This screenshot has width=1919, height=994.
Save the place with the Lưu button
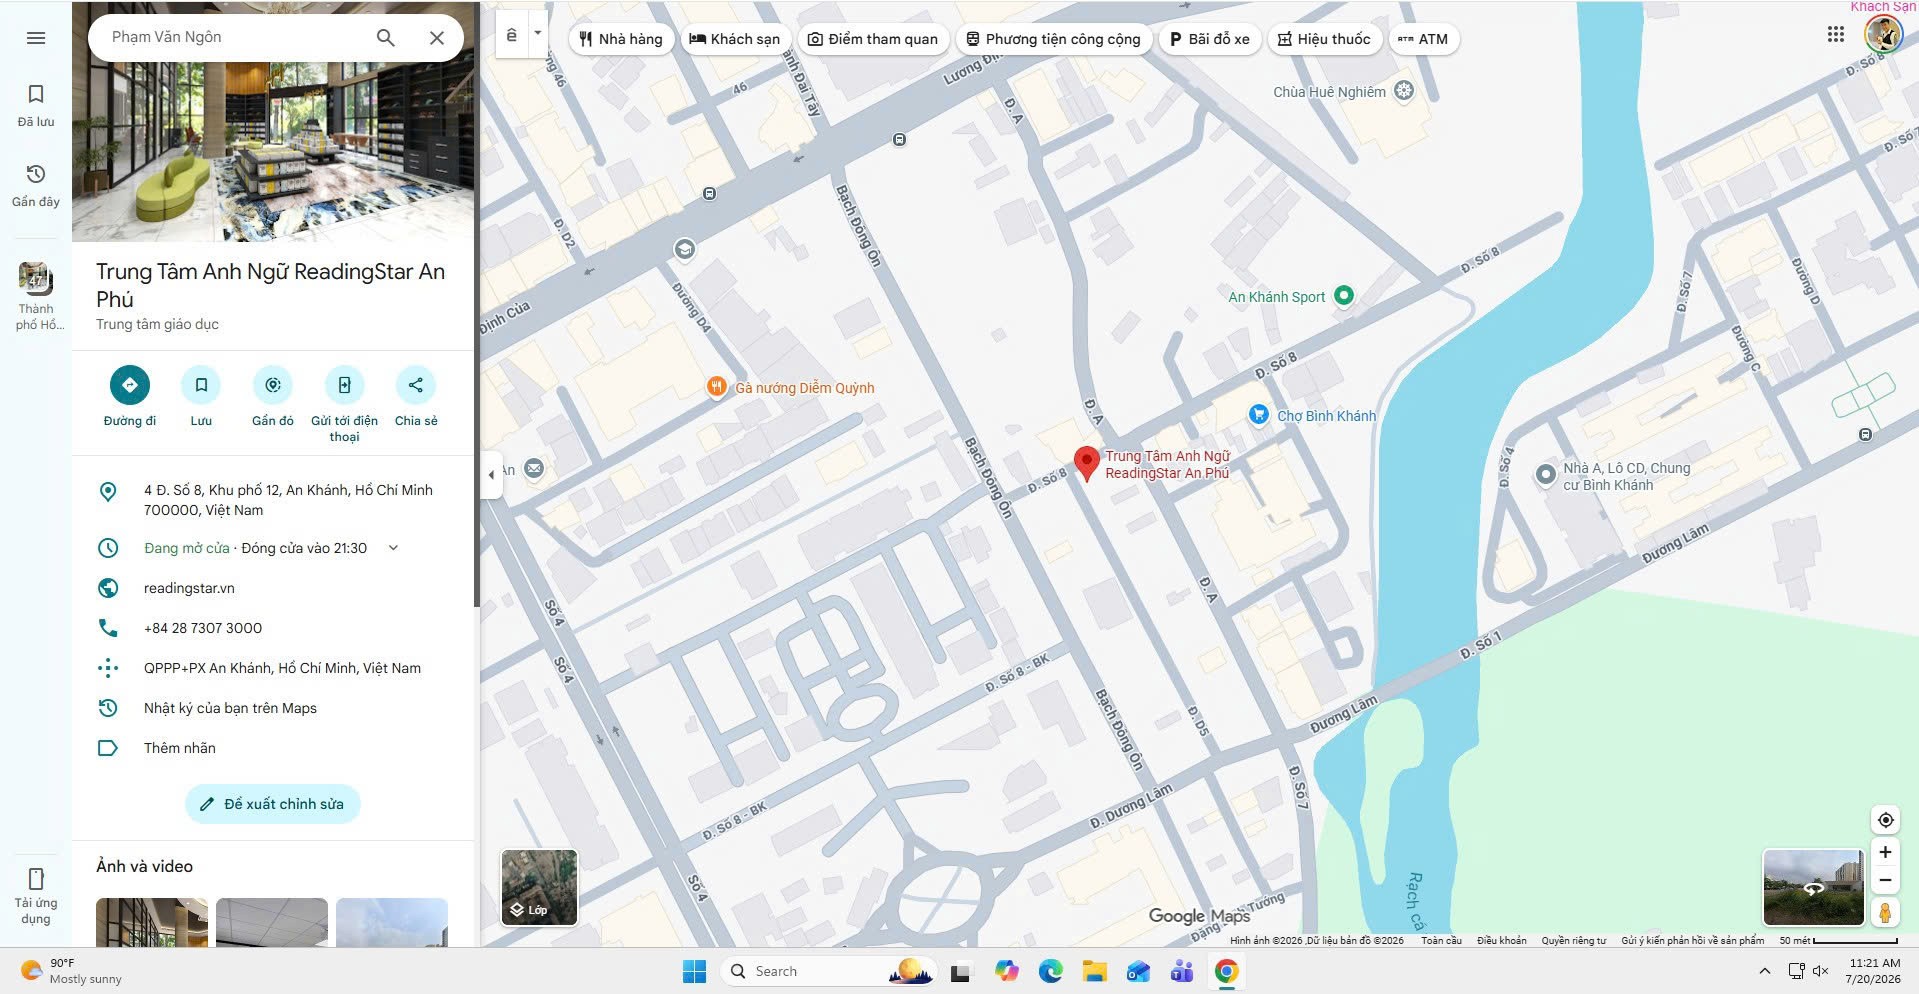coord(201,397)
